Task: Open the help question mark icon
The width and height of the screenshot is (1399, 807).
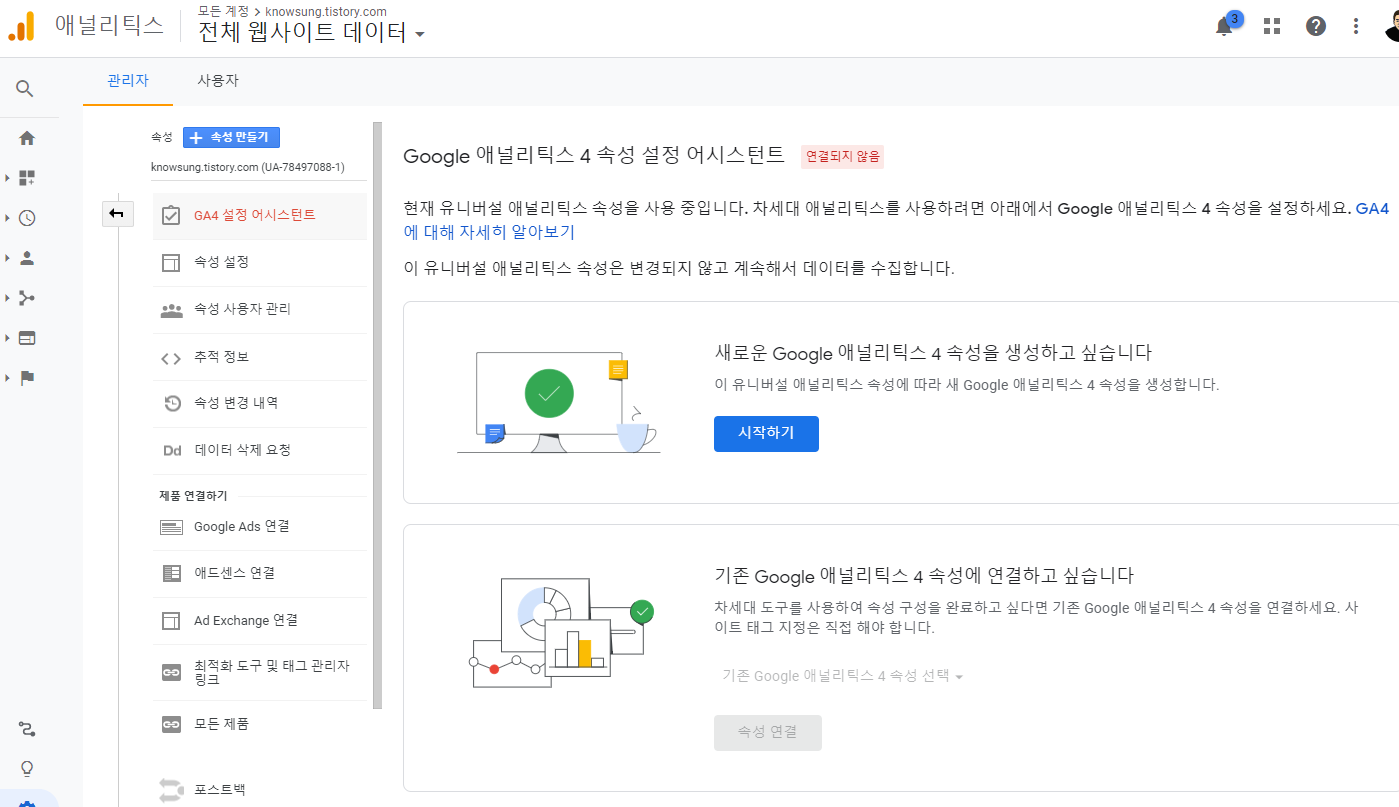Action: (x=1316, y=27)
